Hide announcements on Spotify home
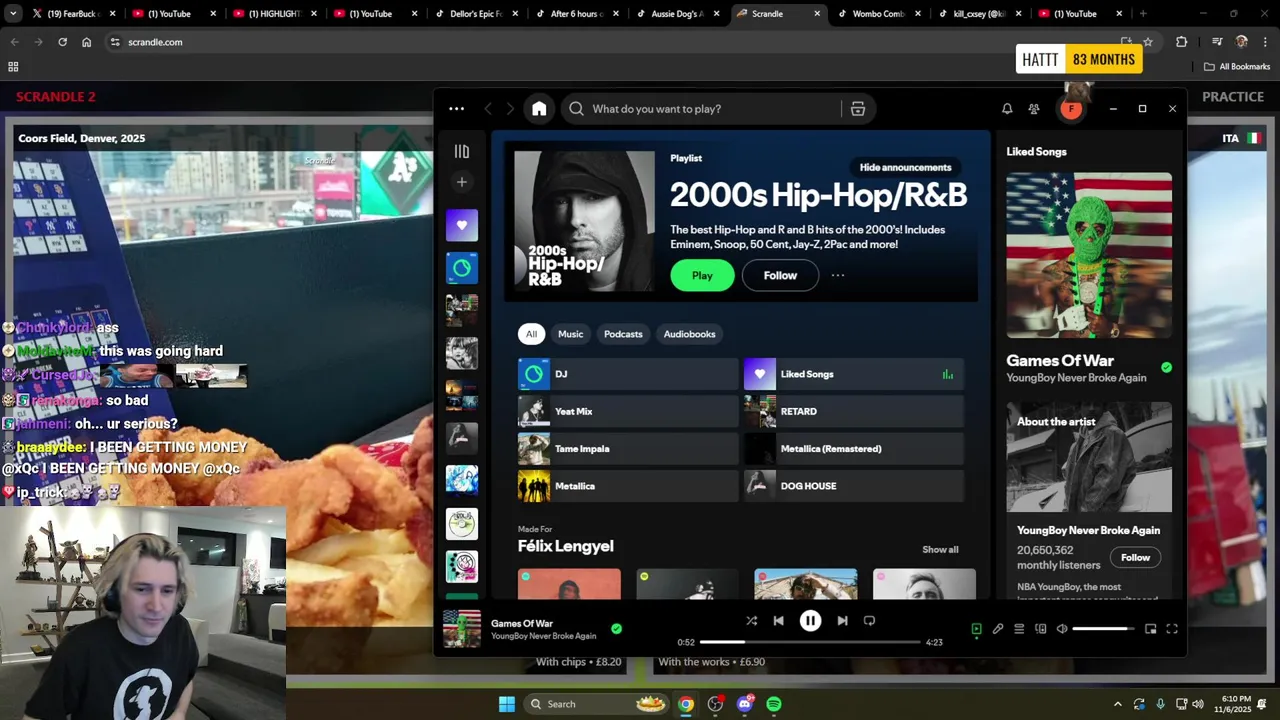This screenshot has height=720, width=1280. tap(905, 167)
